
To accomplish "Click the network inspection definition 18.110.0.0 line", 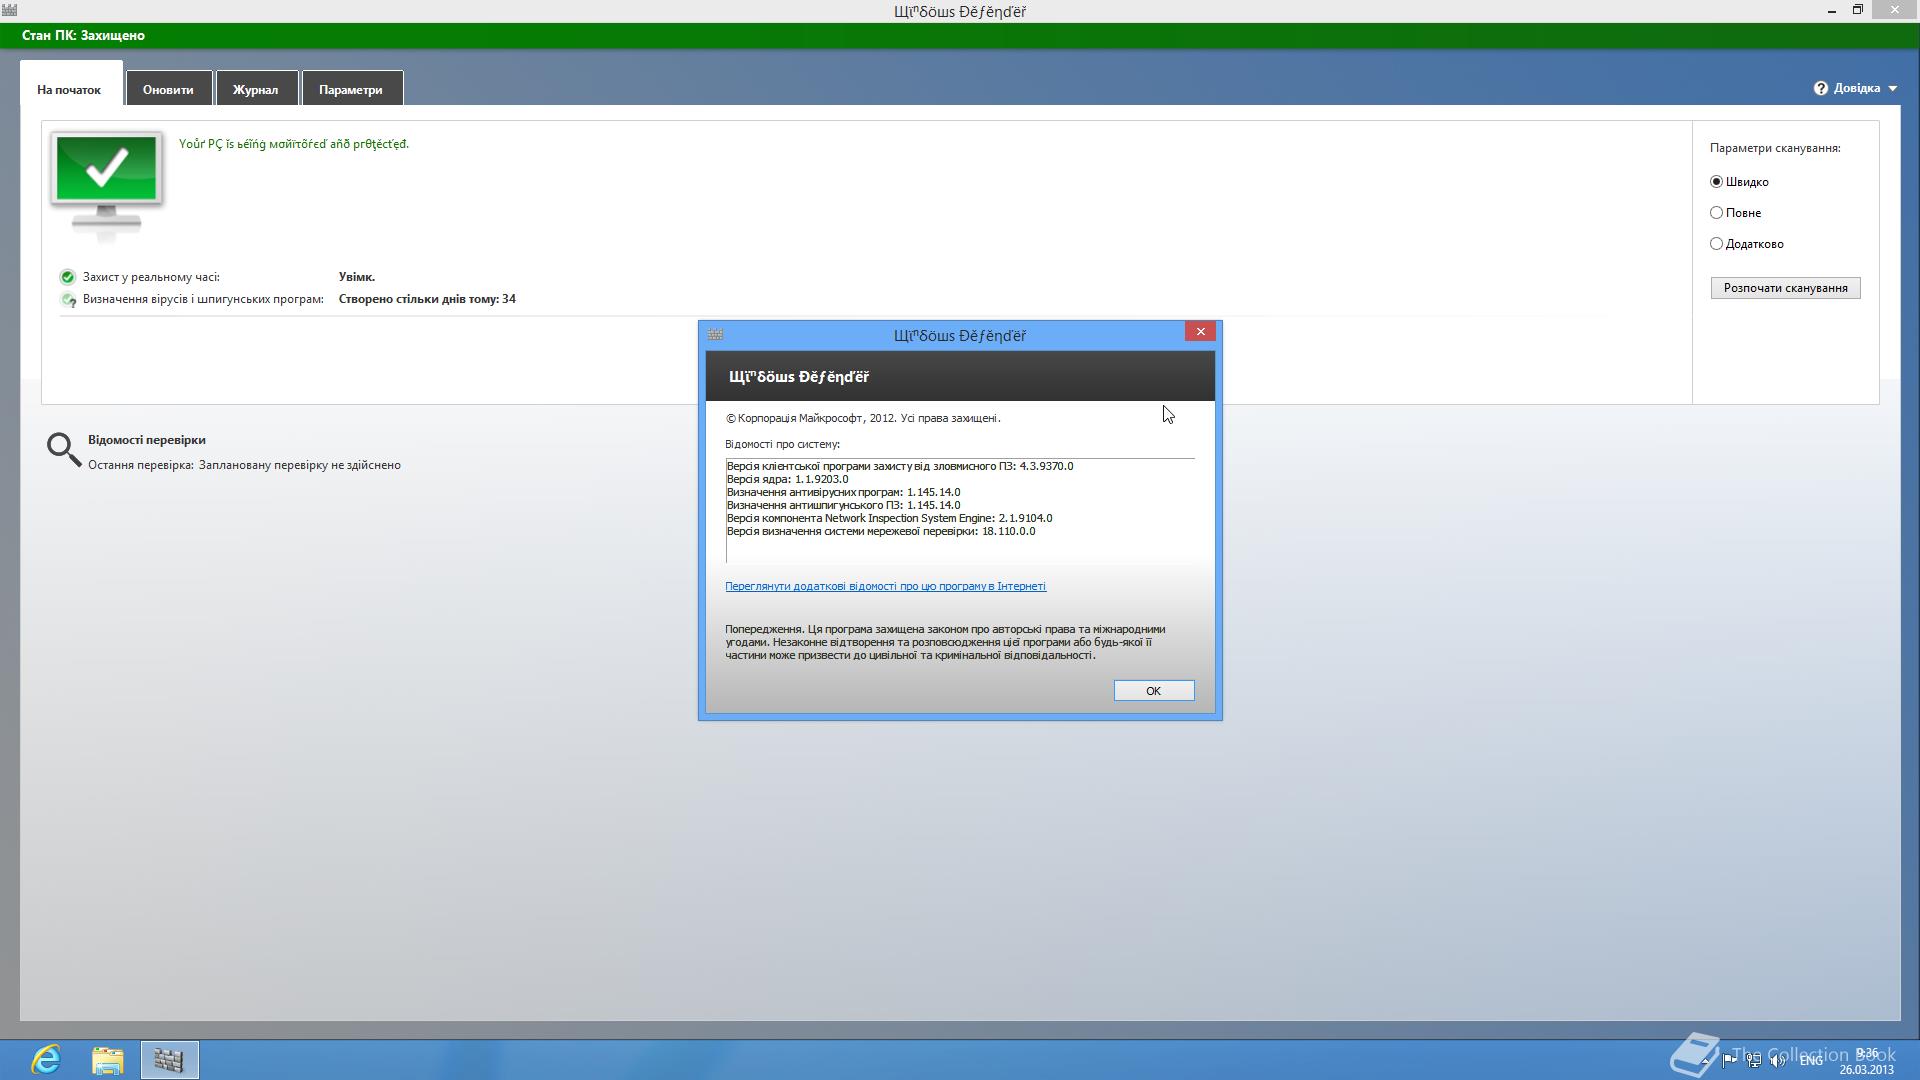I will point(880,531).
